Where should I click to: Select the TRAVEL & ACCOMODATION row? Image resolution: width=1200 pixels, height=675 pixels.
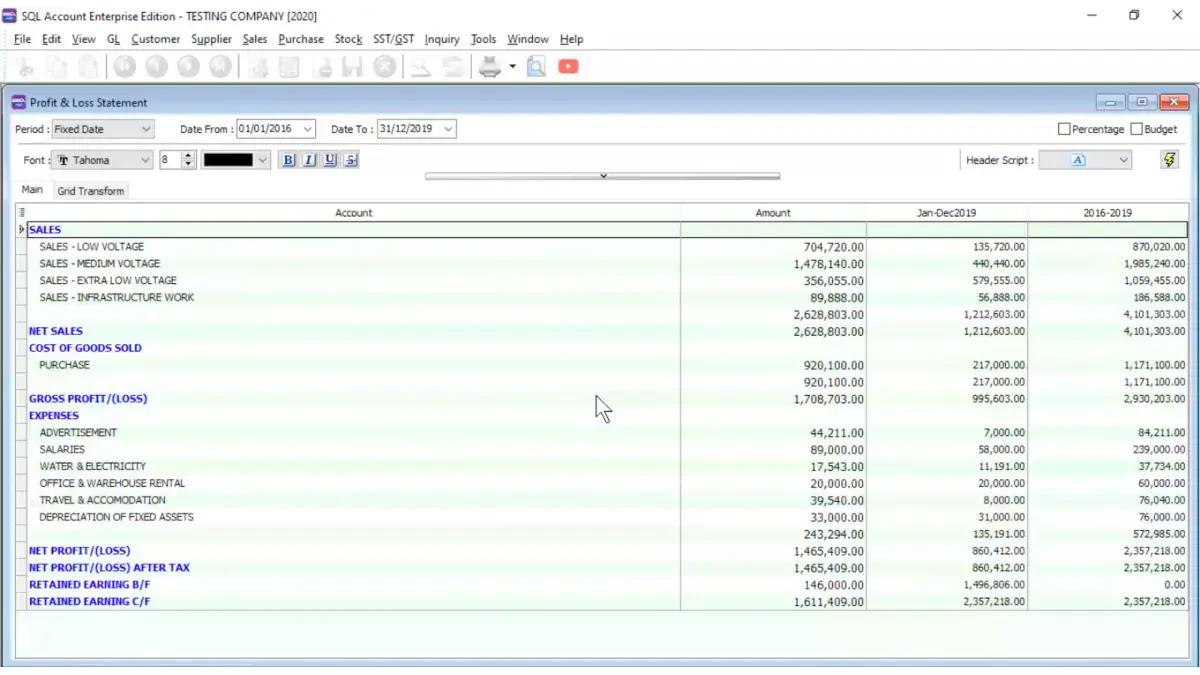pos(602,500)
